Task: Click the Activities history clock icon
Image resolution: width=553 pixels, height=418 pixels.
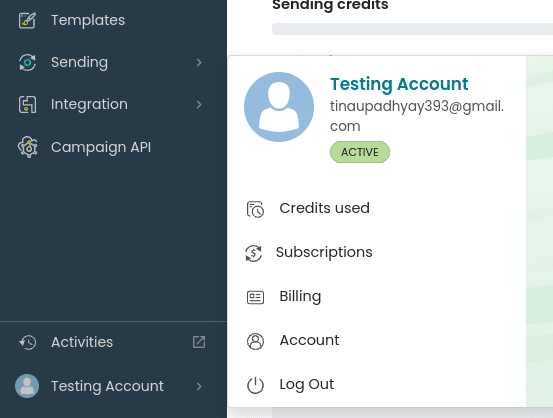Action: click(28, 342)
